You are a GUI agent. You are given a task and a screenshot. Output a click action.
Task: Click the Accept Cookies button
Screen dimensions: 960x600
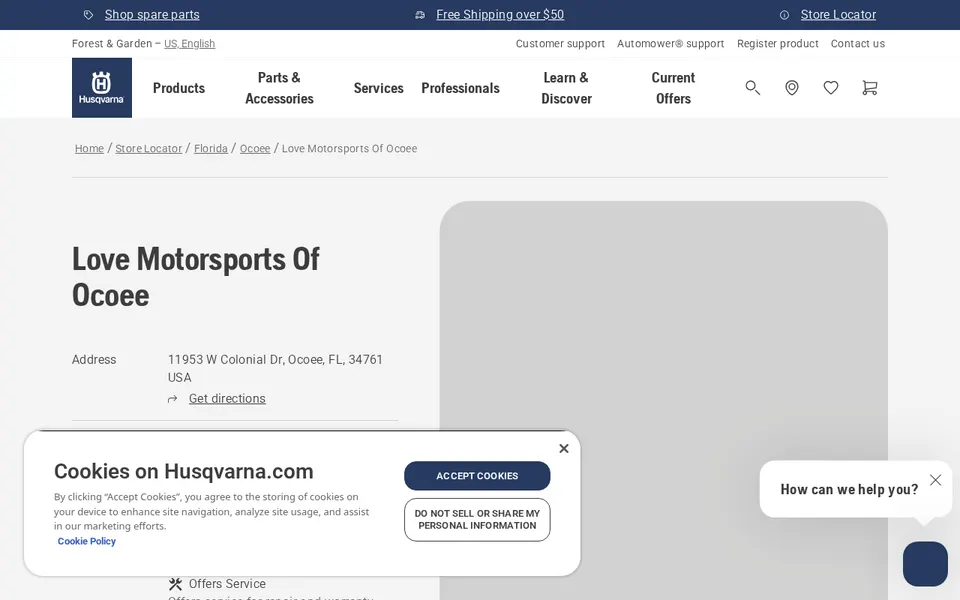477,476
